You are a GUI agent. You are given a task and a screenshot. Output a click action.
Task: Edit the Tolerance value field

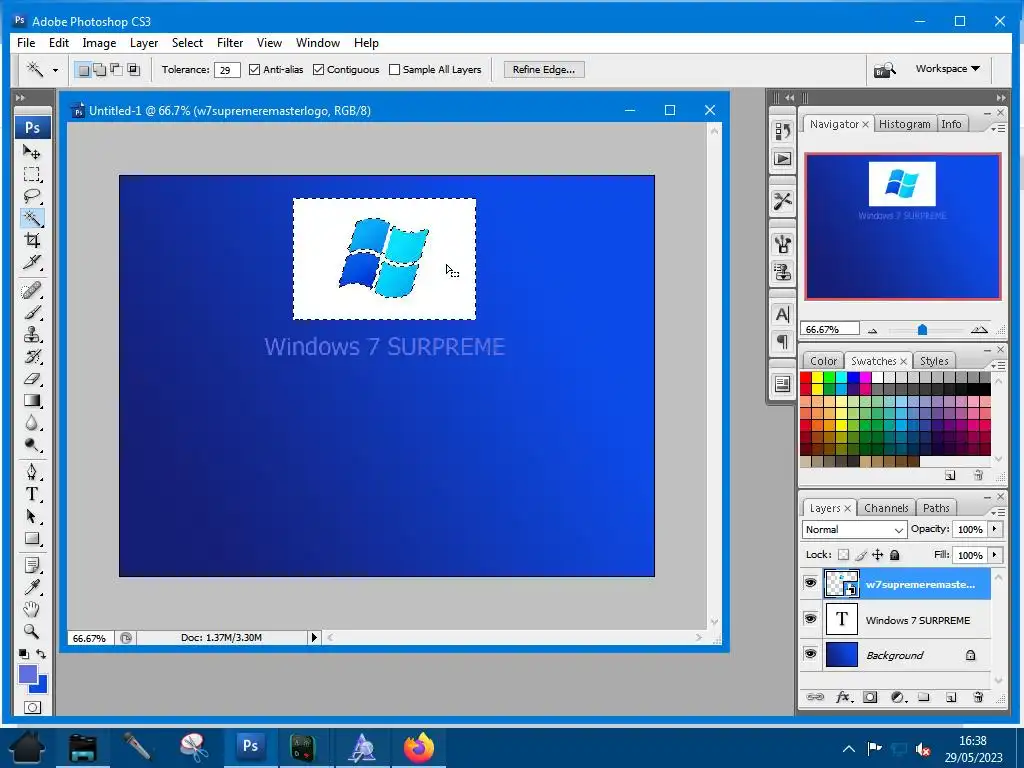pos(227,70)
